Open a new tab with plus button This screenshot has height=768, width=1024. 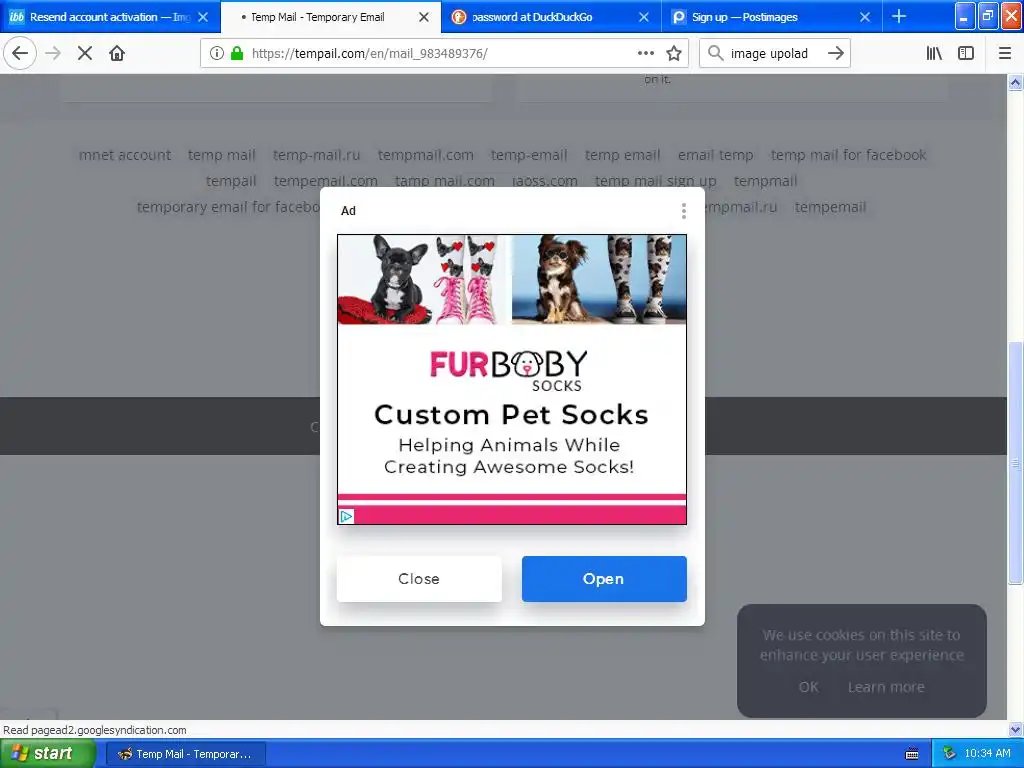point(899,16)
